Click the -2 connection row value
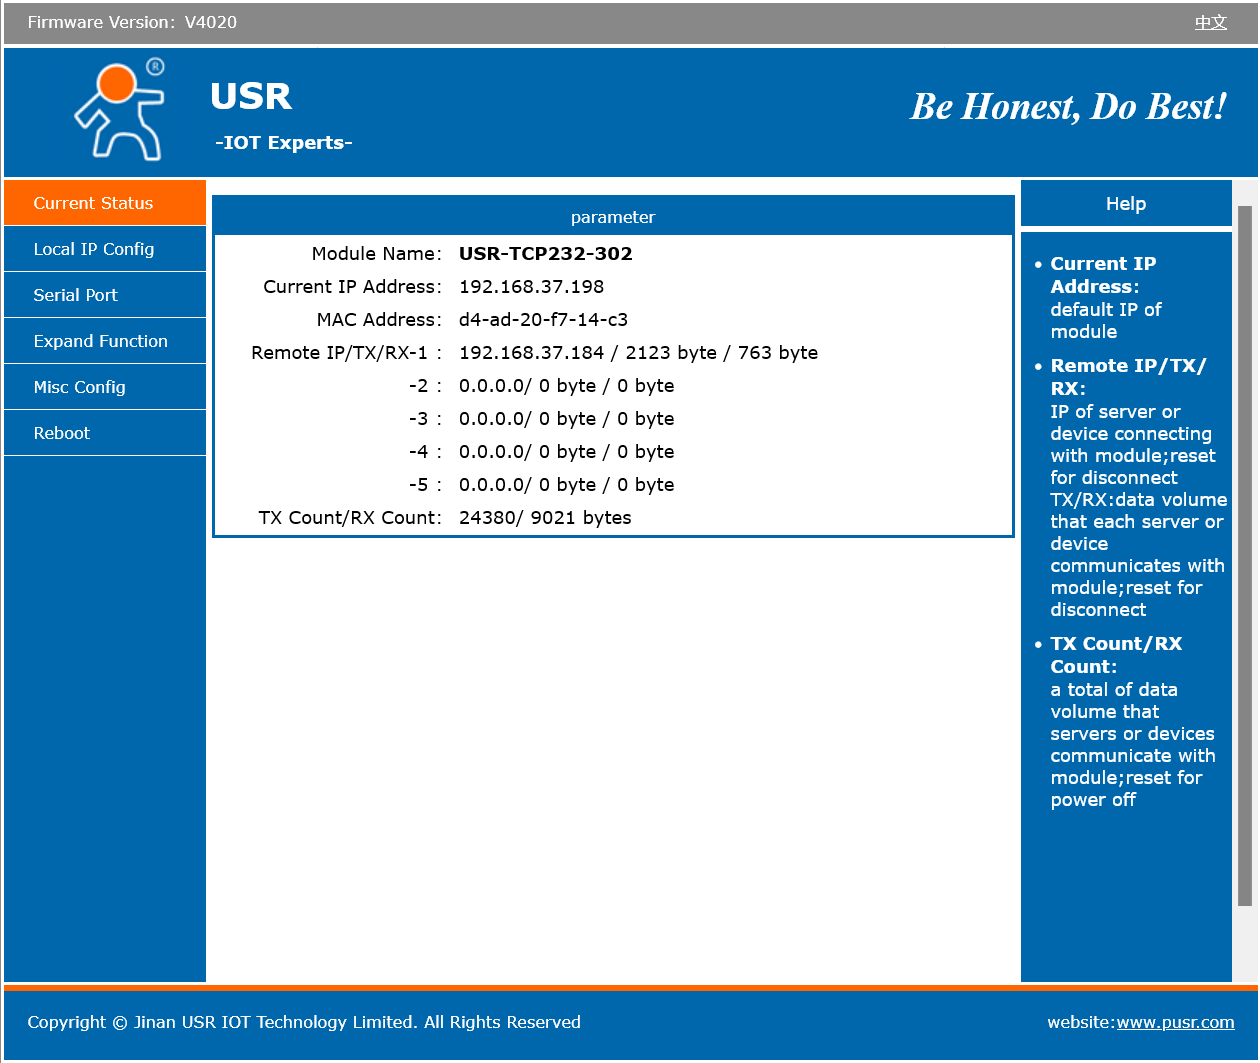Screen dimensions: 1260x1063 click(x=566, y=385)
